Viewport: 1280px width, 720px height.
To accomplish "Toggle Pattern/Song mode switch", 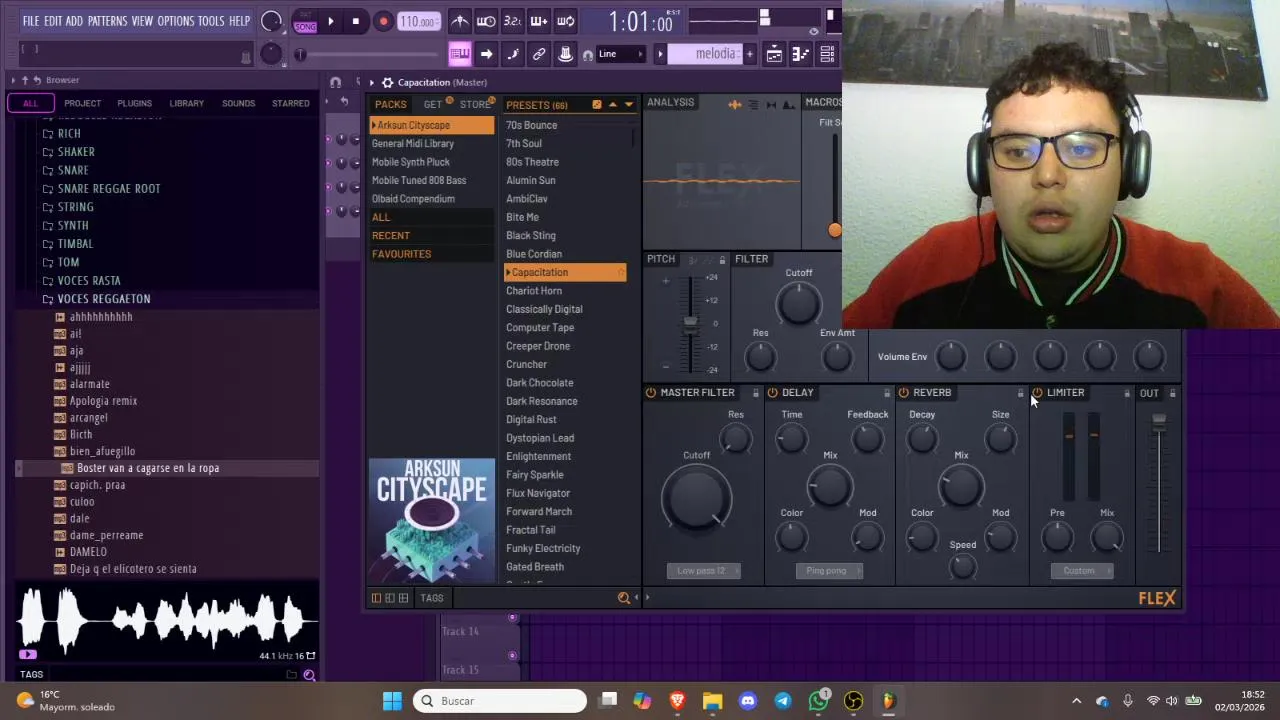I will (305, 21).
